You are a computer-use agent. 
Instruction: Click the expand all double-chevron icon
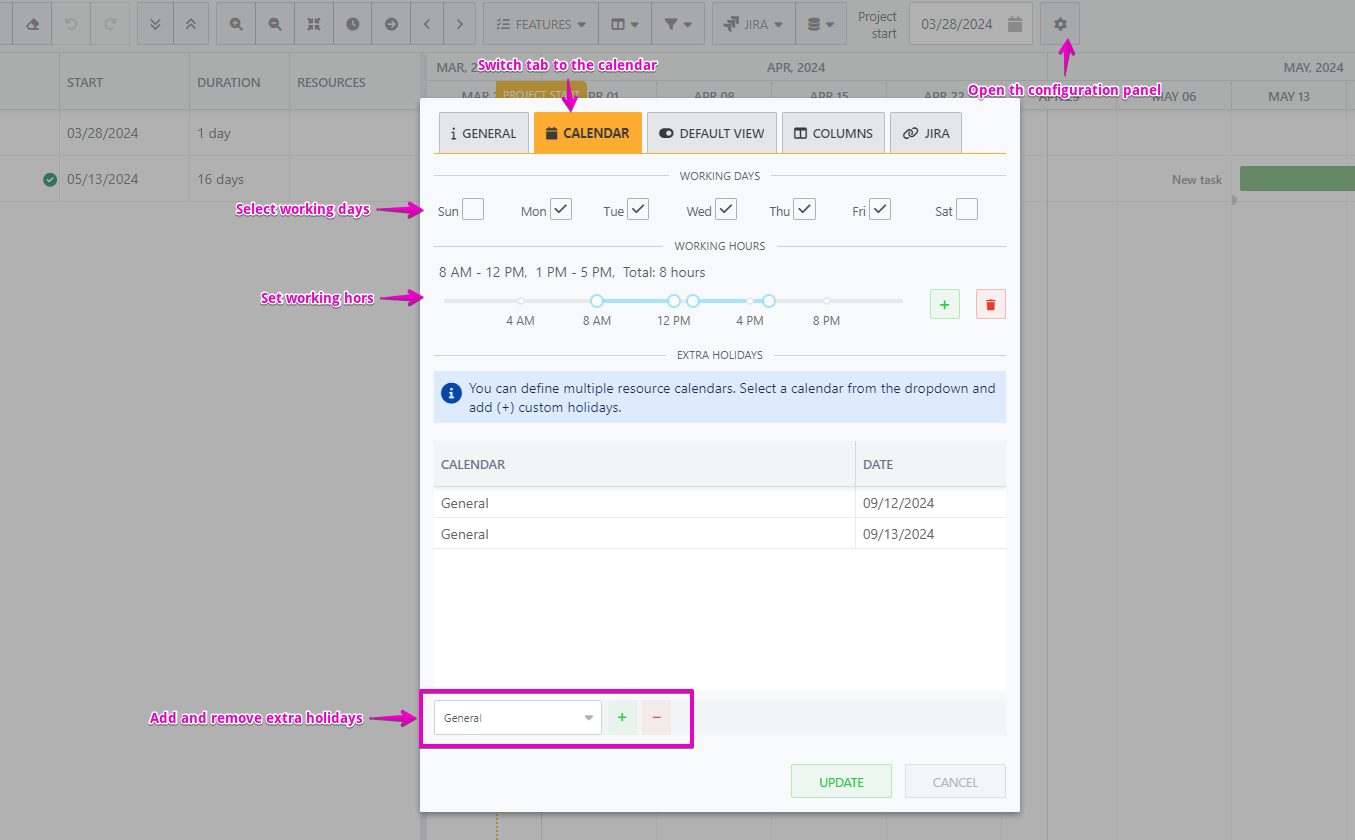click(x=155, y=24)
